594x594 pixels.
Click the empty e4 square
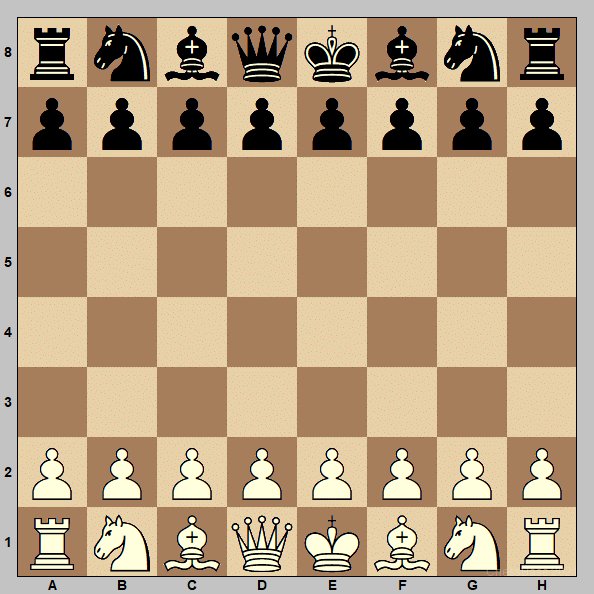coord(332,333)
